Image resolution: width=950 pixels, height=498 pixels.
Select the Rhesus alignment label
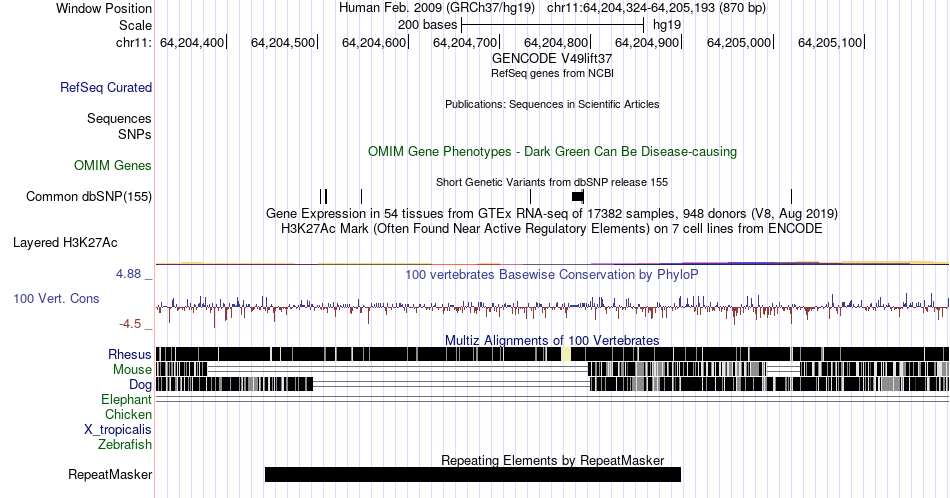(130, 354)
